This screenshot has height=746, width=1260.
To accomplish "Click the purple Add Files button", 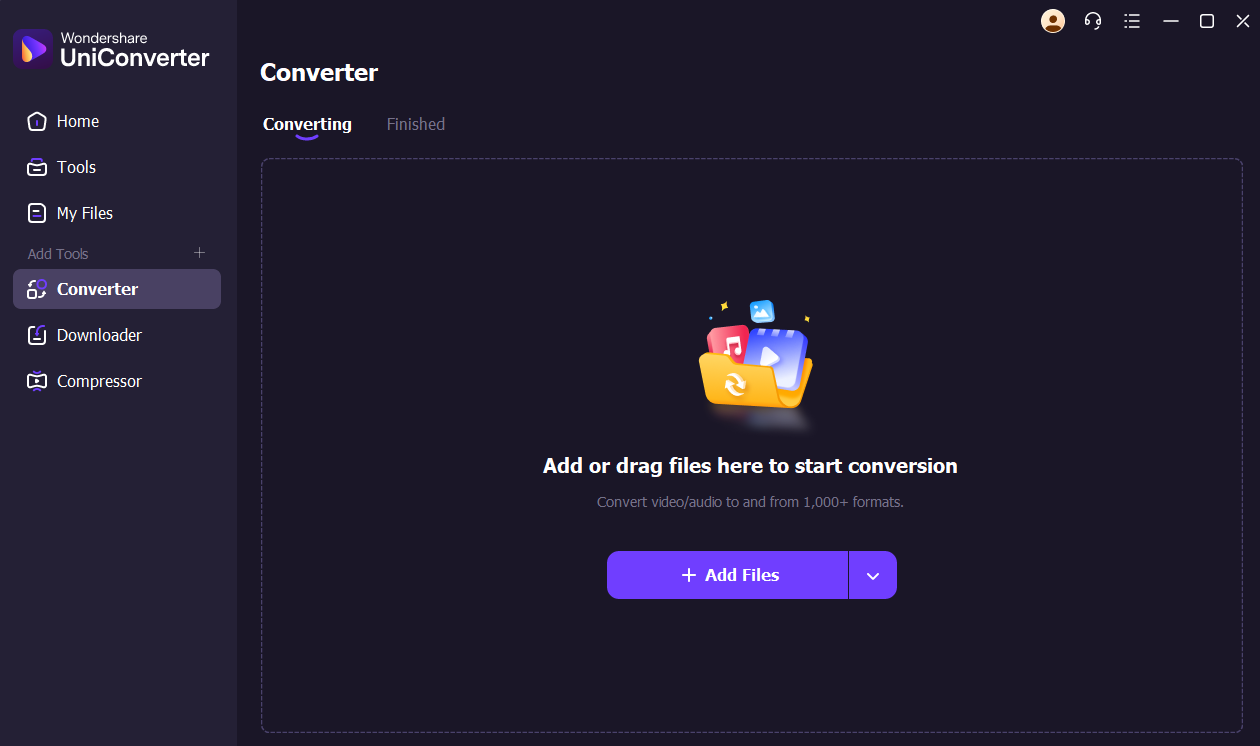I will pyautogui.click(x=727, y=575).
